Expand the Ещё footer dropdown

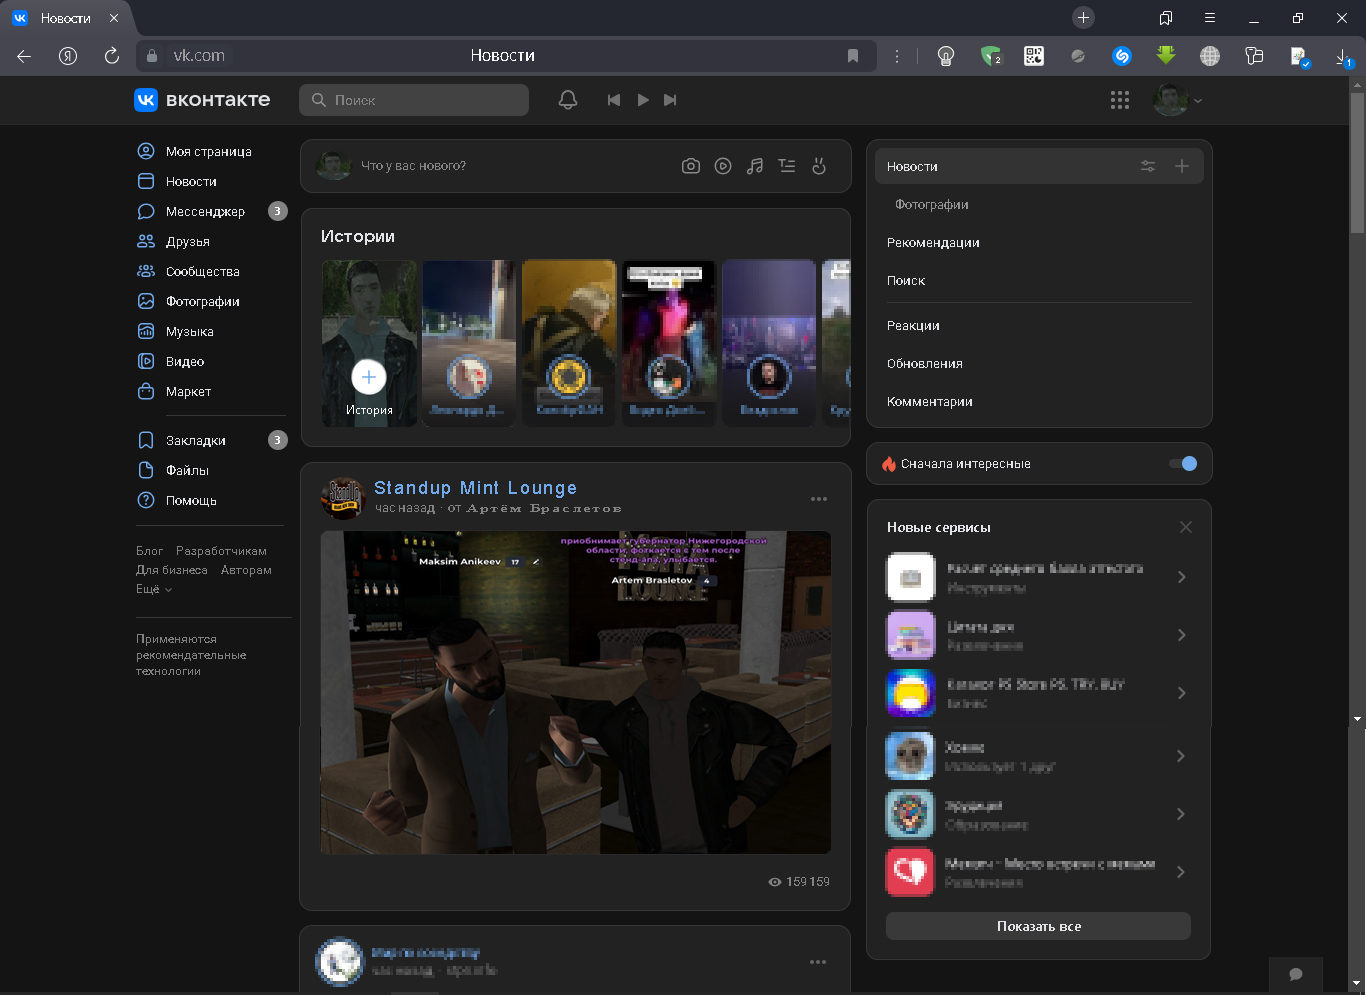click(x=154, y=589)
